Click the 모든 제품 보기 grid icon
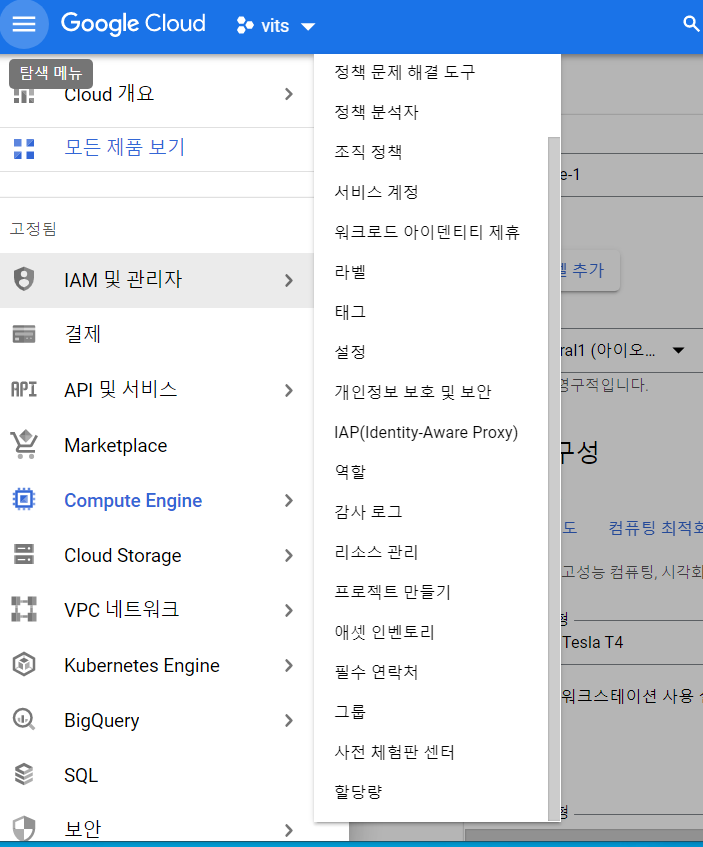703x847 pixels. coord(24,149)
